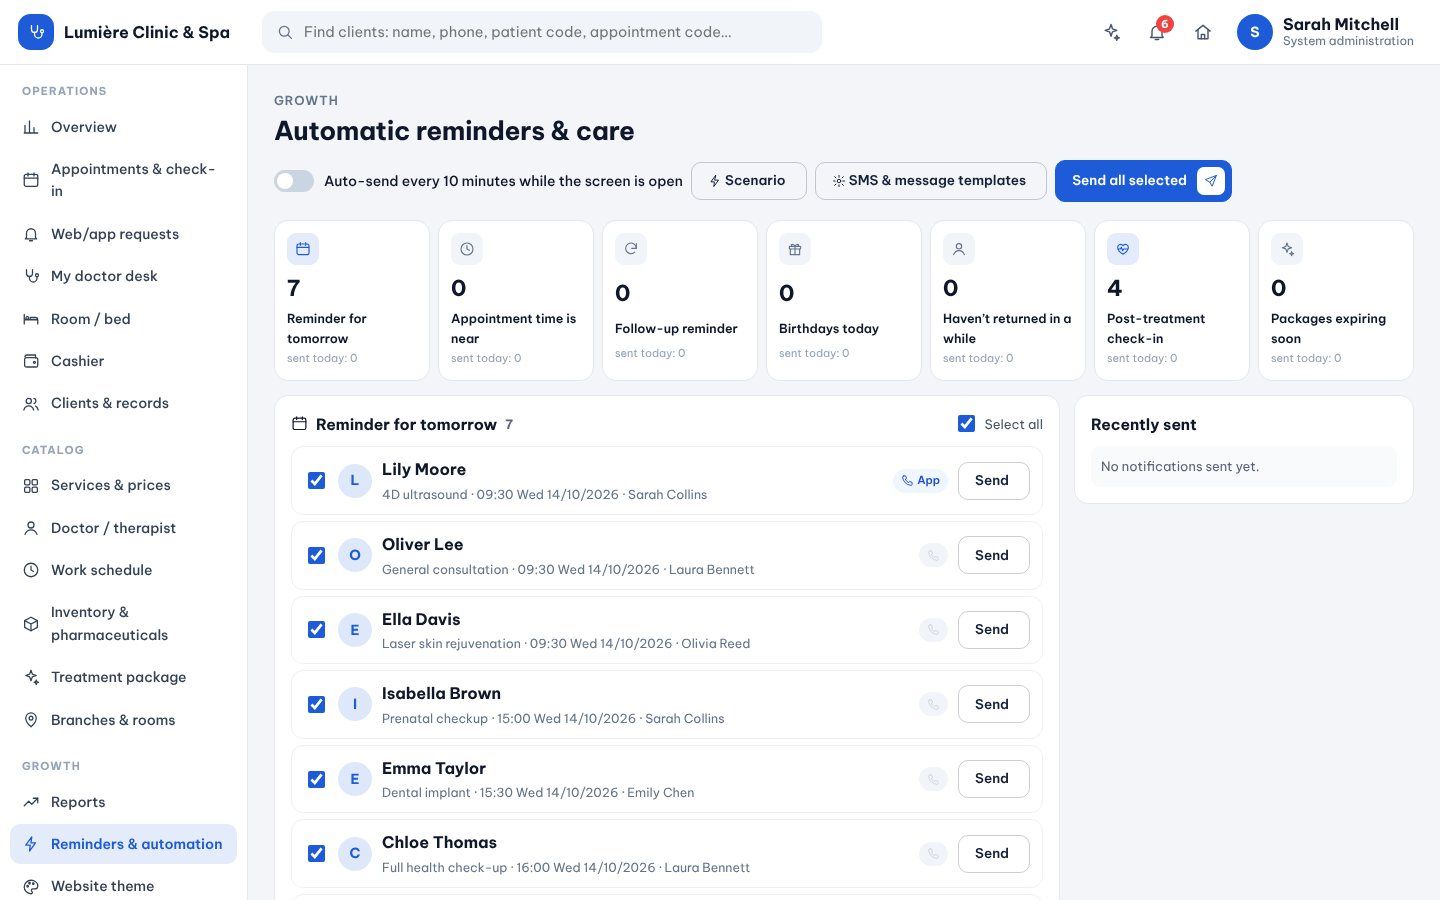The image size is (1440, 900).
Task: Open the notifications bell
Action: (1157, 32)
